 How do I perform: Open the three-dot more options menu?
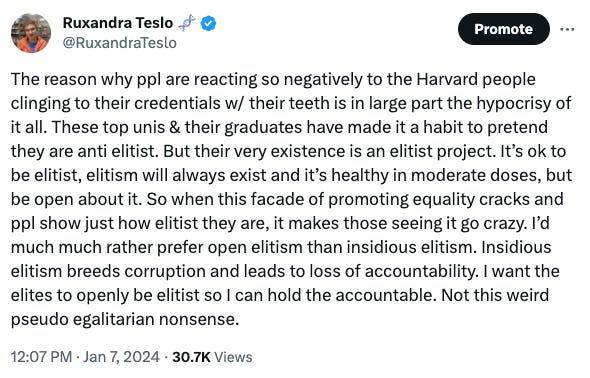point(567,29)
